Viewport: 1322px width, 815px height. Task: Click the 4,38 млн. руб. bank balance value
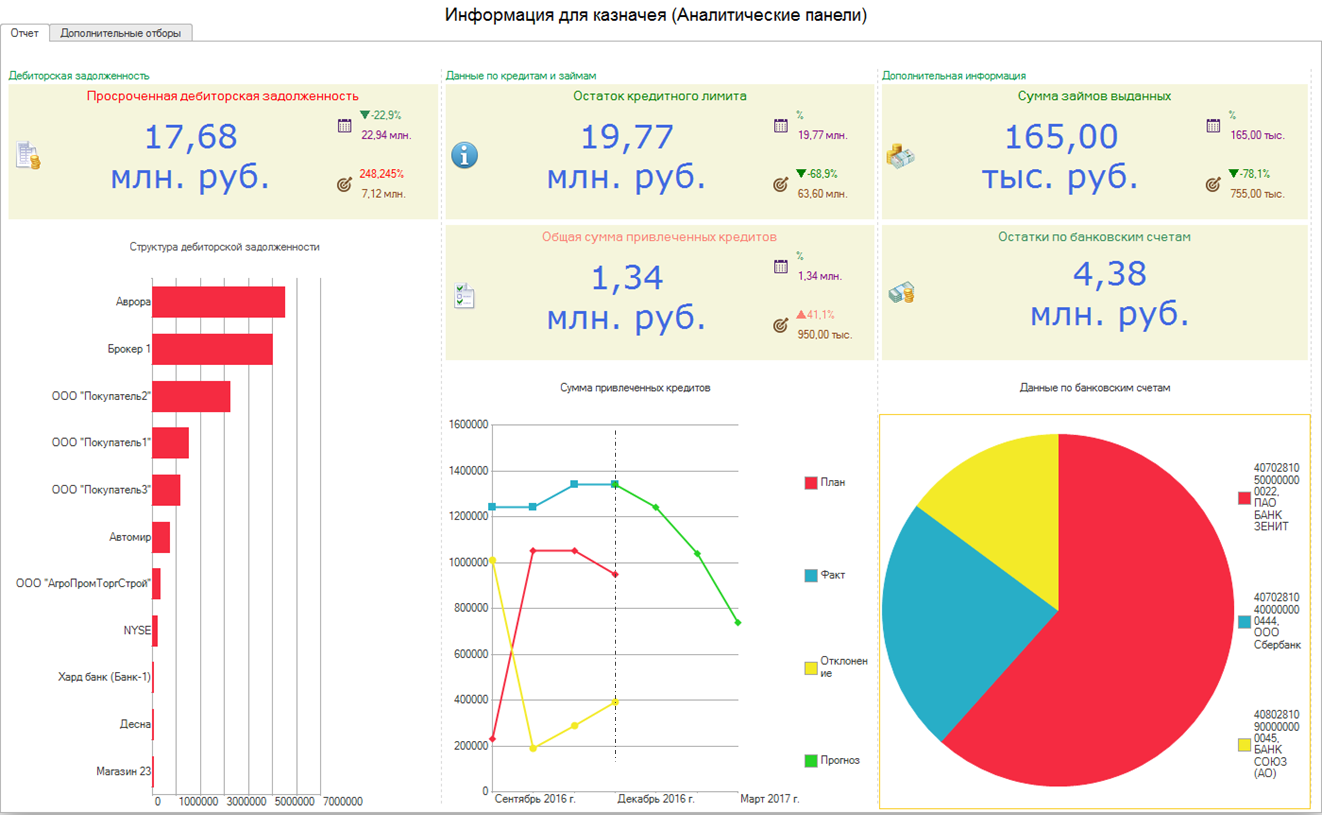pos(1110,293)
